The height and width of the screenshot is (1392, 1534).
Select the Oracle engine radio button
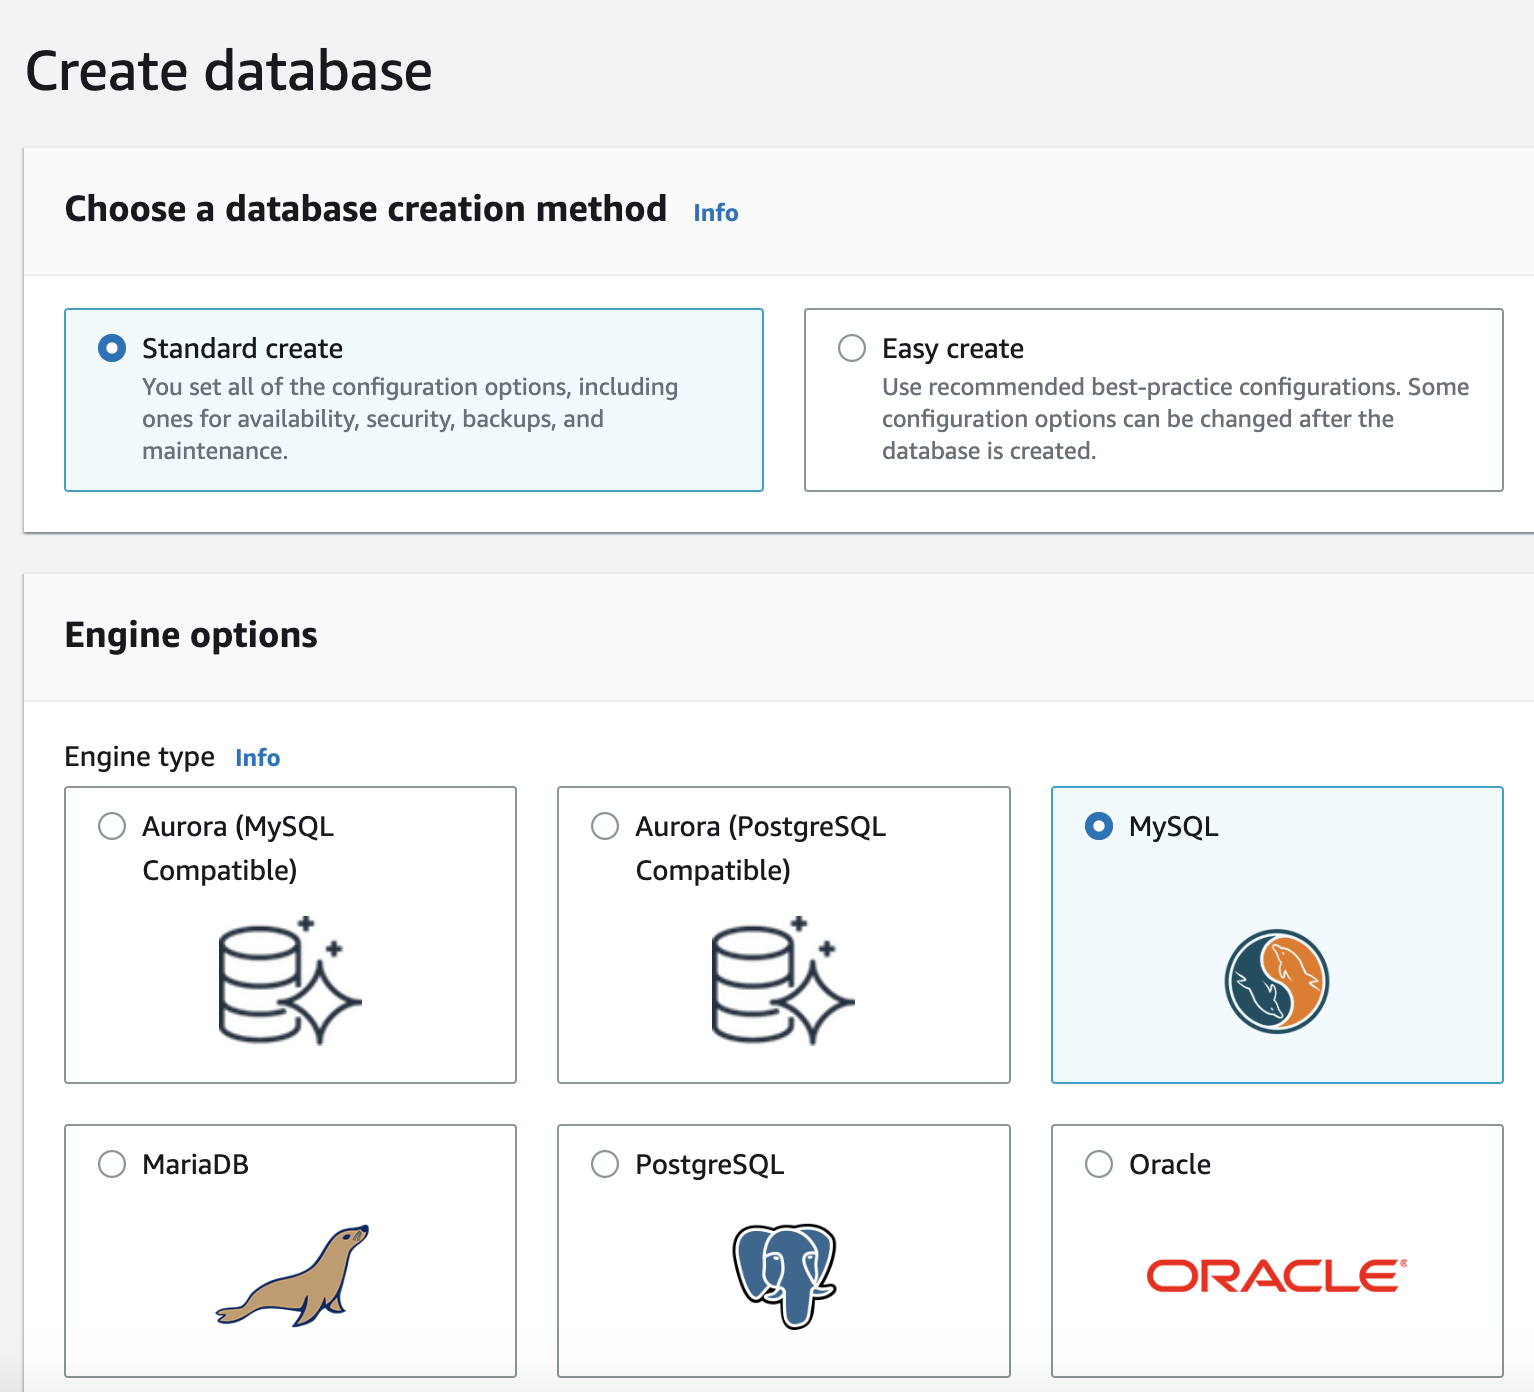pyautogui.click(x=1099, y=1164)
